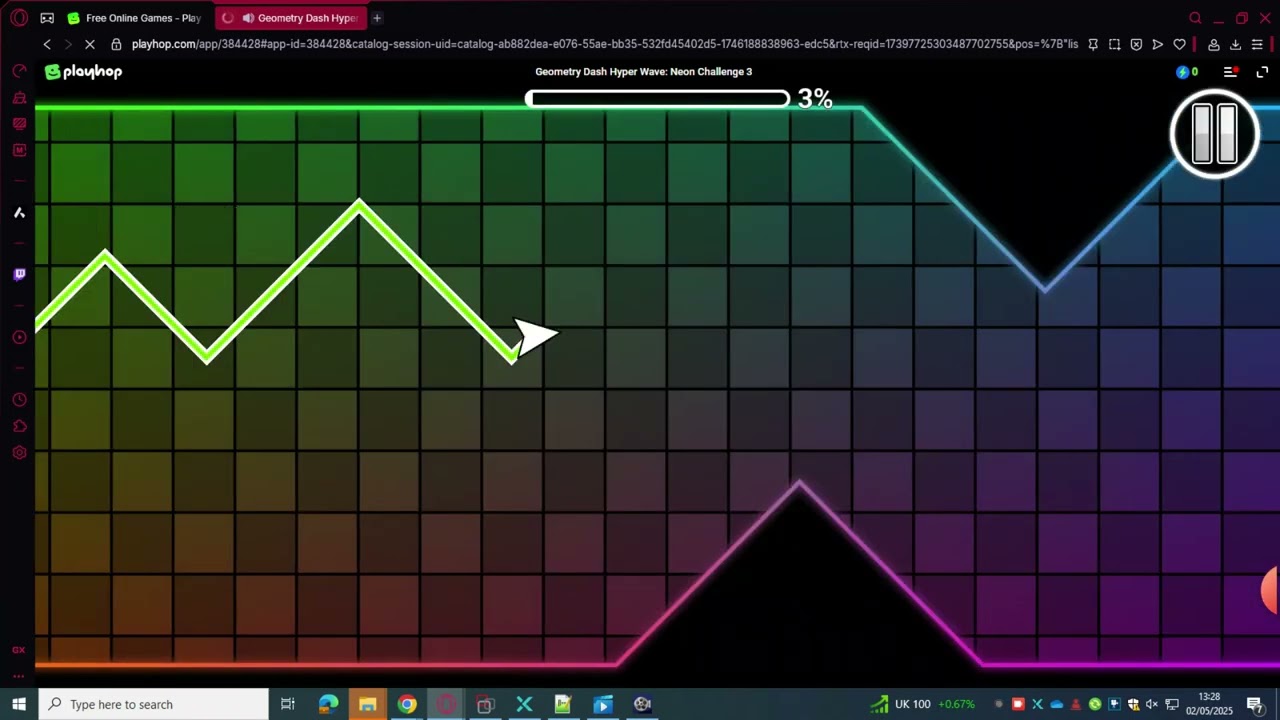Click the Playhop logo
This screenshot has width=1280, height=720.
click(84, 72)
